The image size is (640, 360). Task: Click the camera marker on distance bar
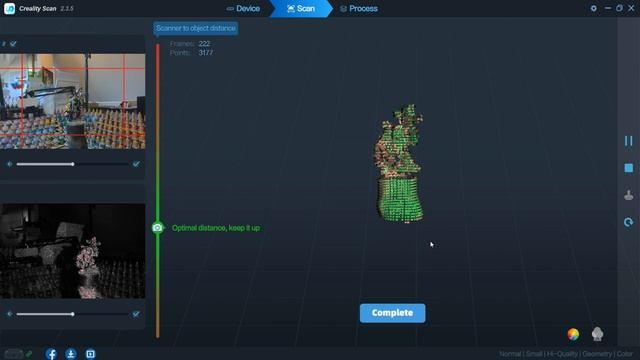click(x=158, y=228)
